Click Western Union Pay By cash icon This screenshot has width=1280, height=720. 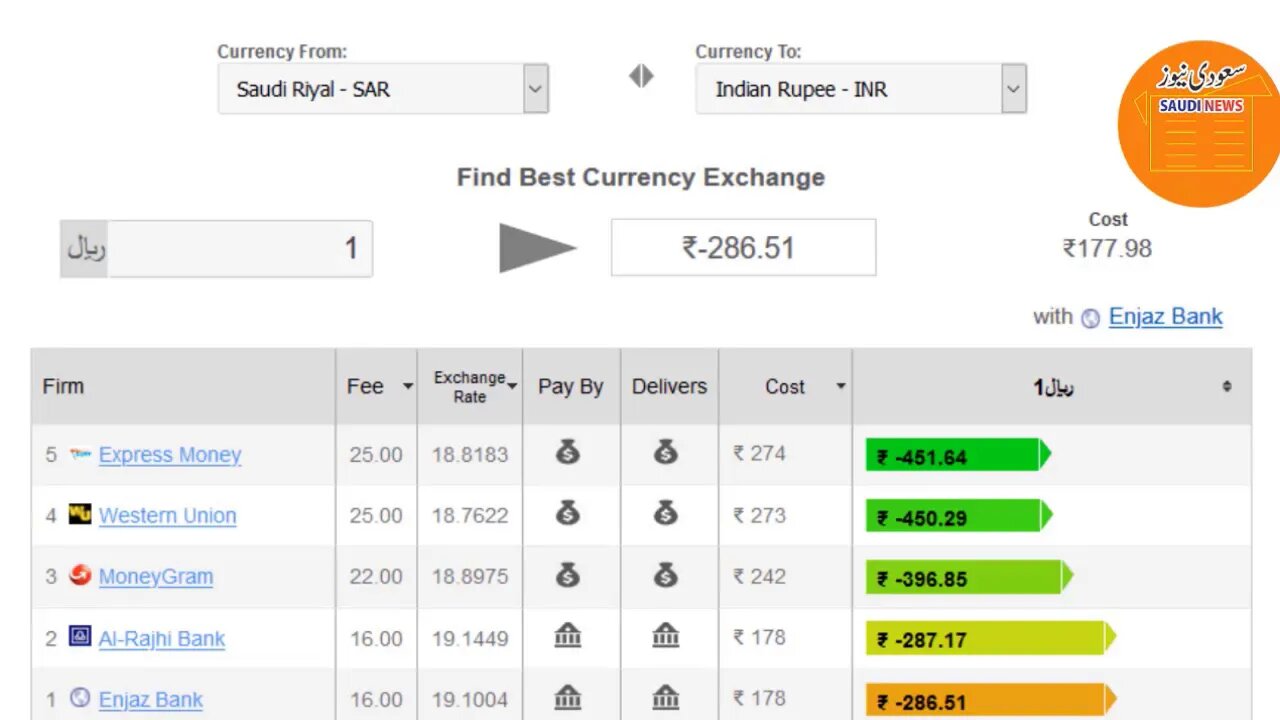coord(568,513)
